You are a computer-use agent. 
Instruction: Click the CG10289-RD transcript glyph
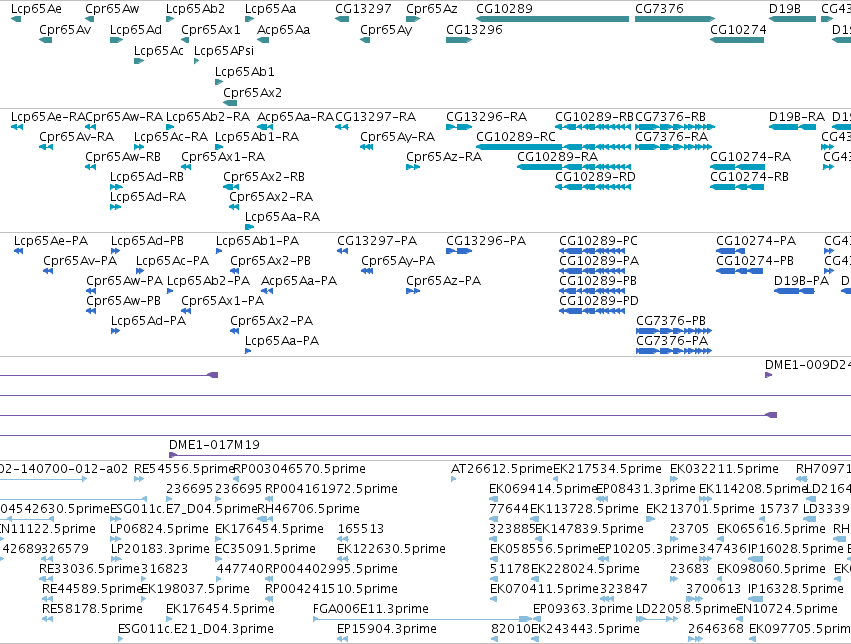click(x=593, y=187)
